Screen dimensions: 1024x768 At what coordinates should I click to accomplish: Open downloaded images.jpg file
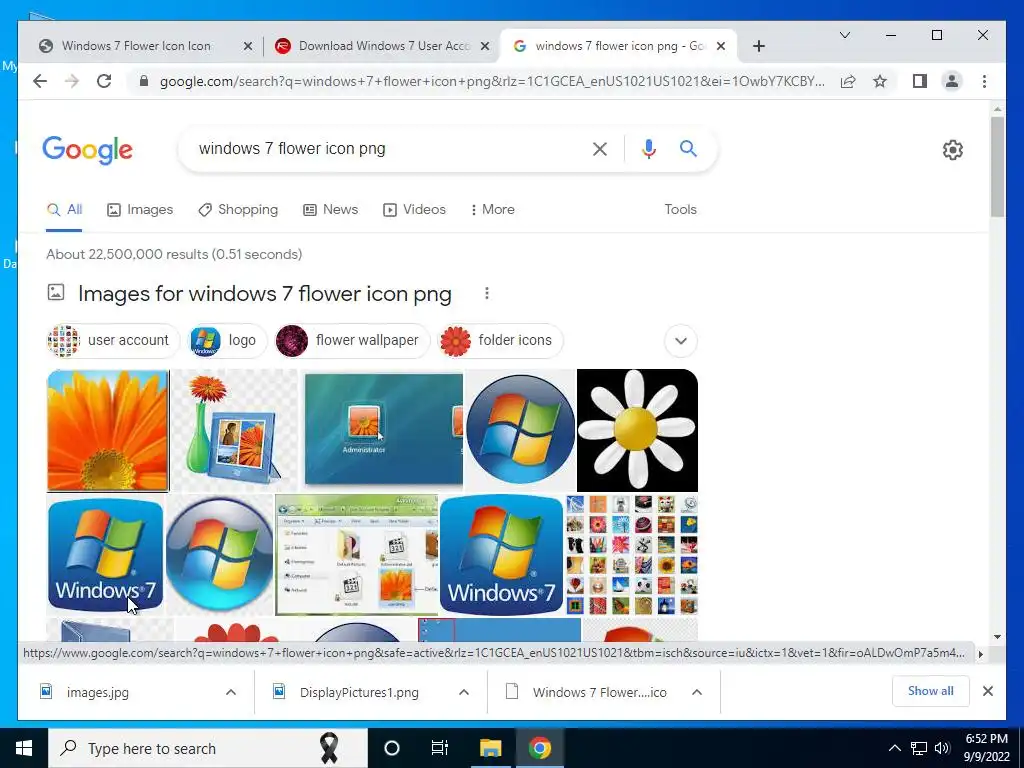coord(97,692)
